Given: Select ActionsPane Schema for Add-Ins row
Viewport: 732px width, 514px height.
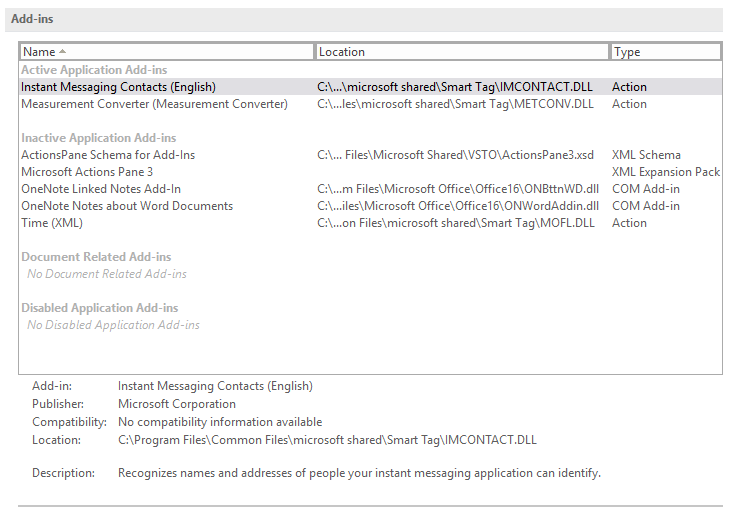Looking at the screenshot, I should coord(371,155).
